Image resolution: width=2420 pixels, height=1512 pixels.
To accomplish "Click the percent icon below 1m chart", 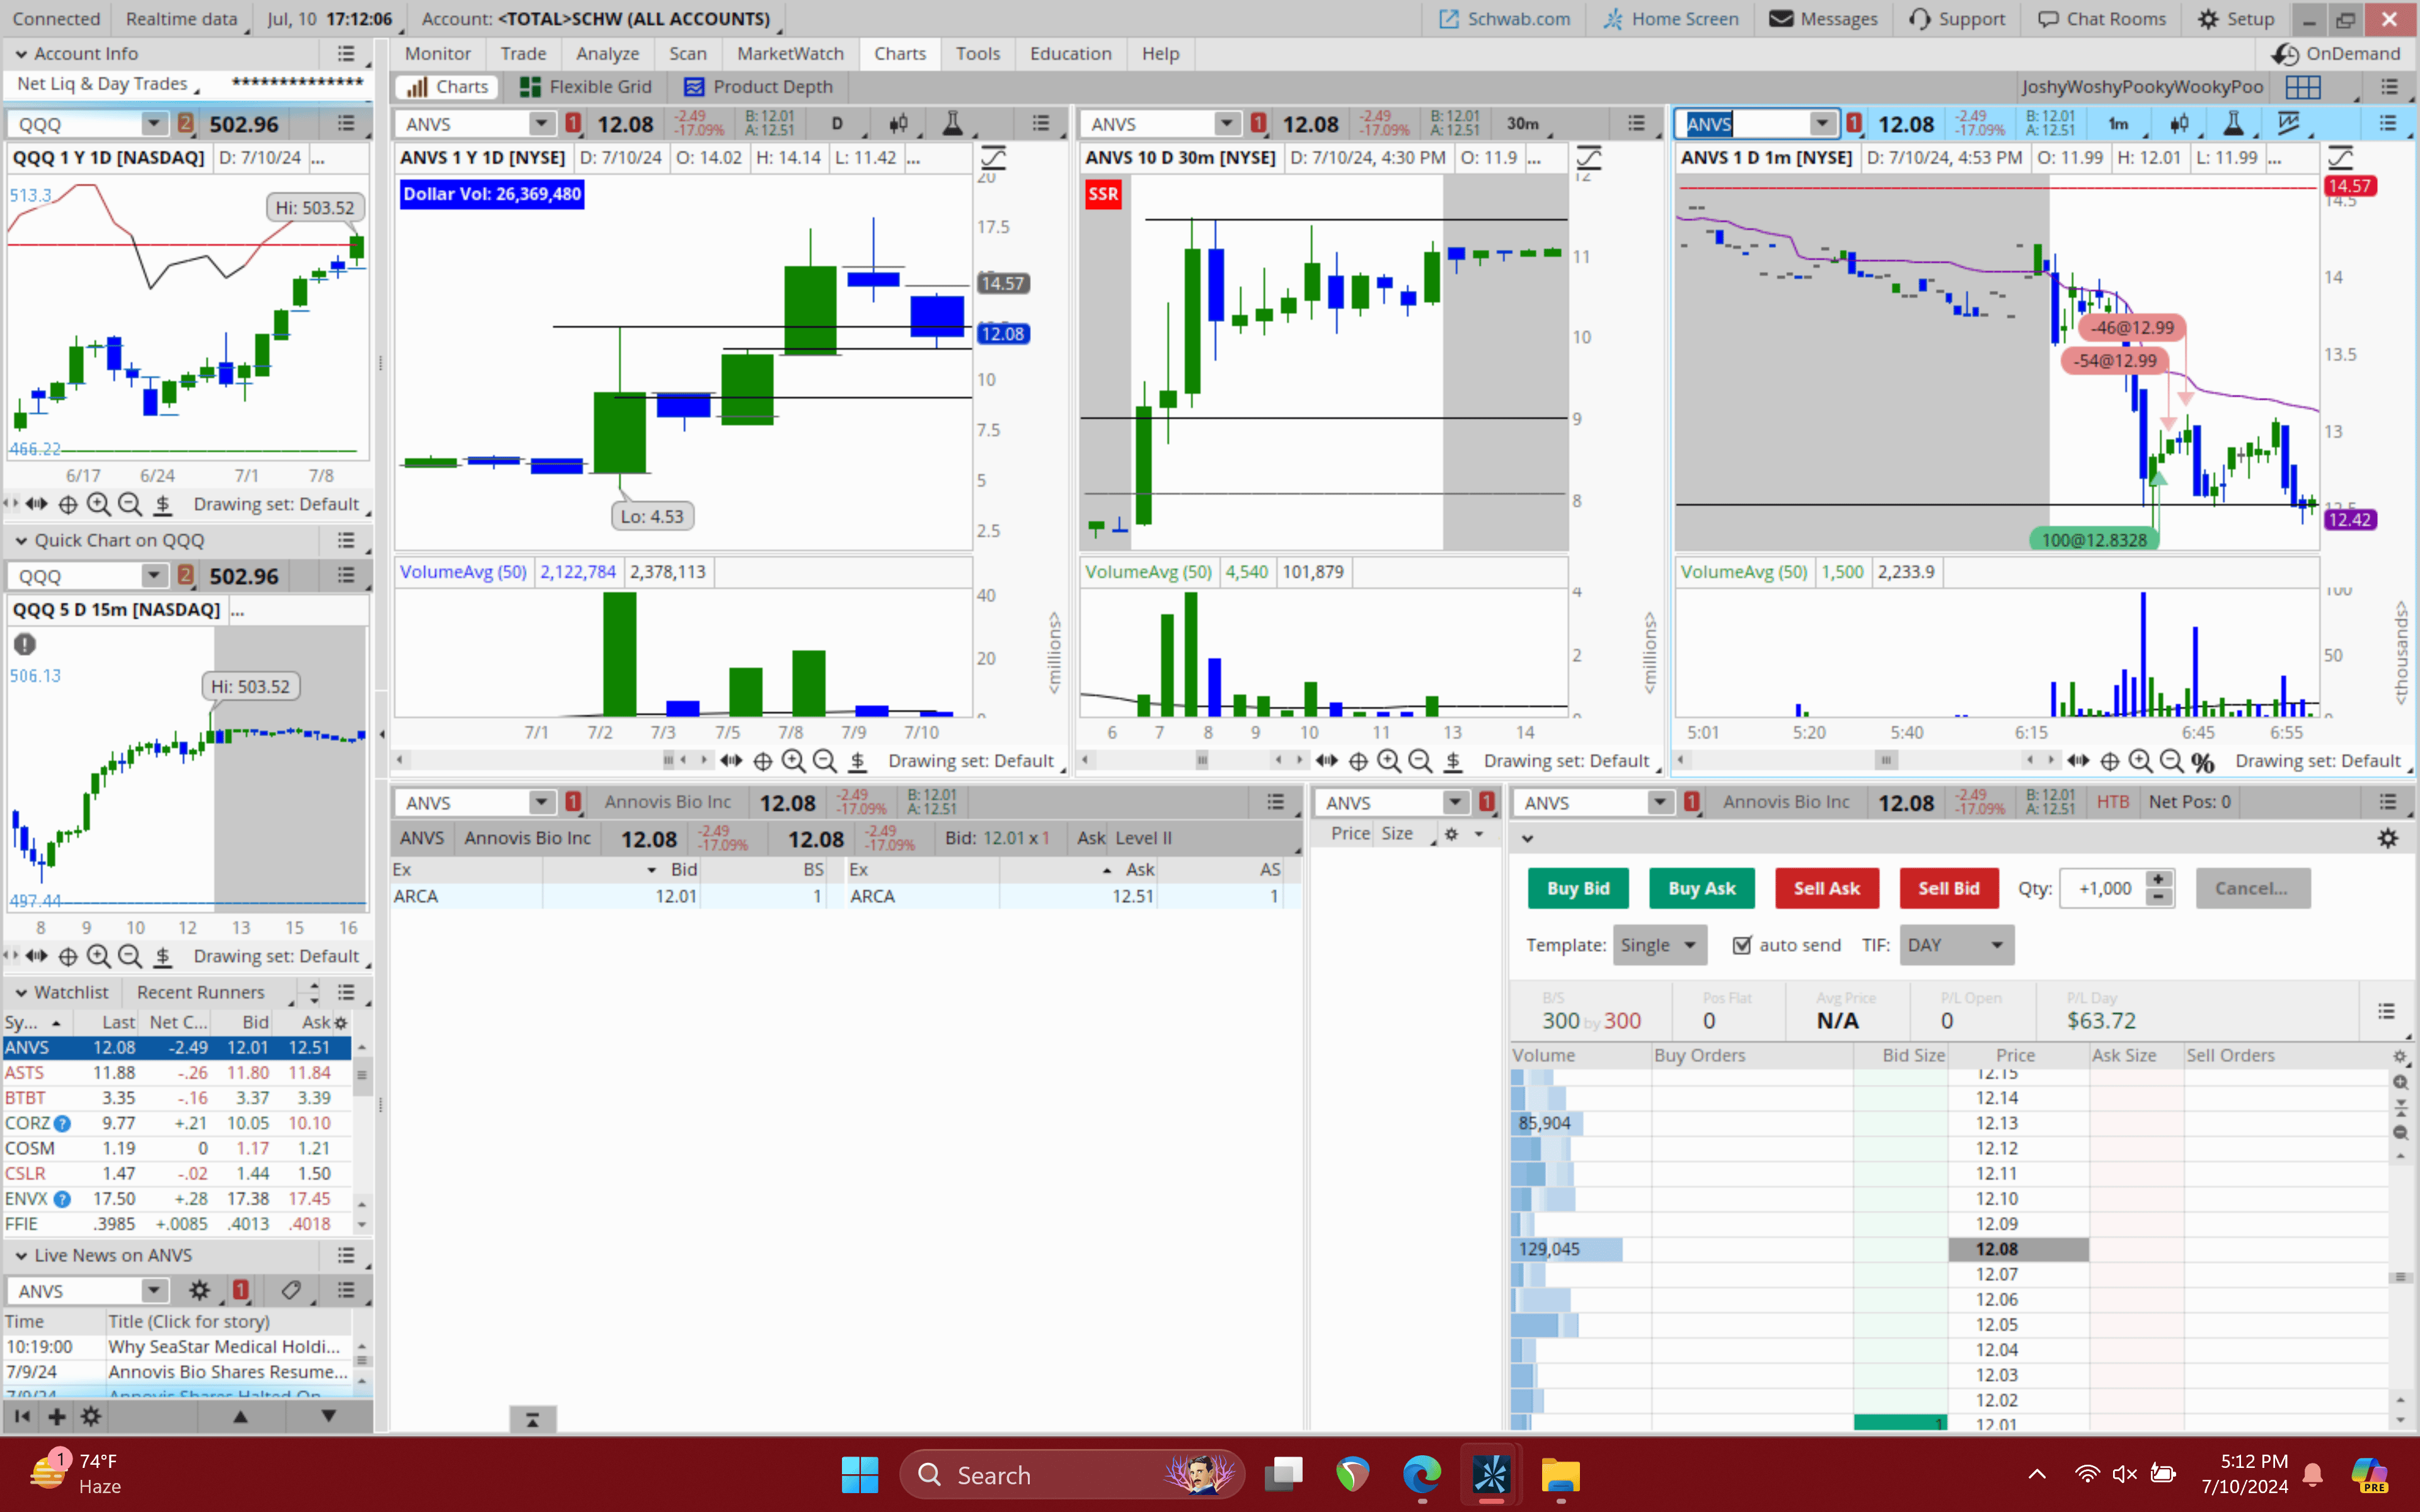I will [x=2202, y=762].
